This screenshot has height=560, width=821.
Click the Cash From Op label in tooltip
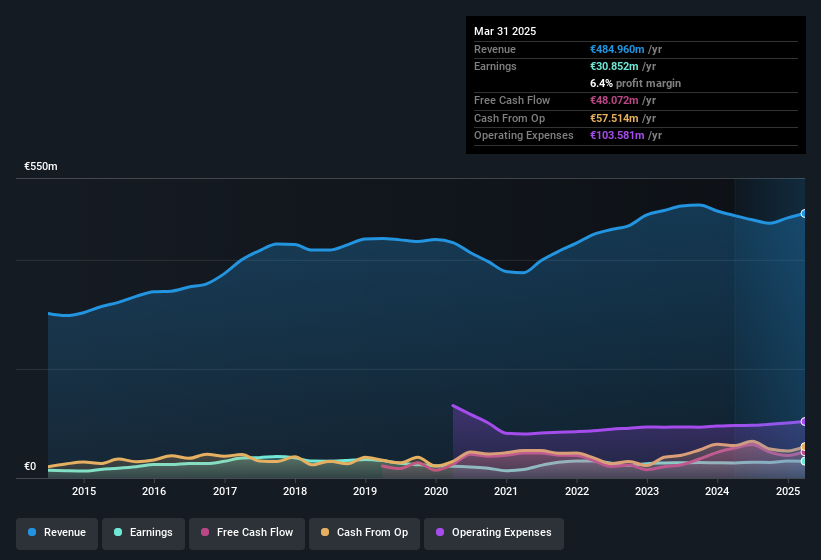coord(509,118)
